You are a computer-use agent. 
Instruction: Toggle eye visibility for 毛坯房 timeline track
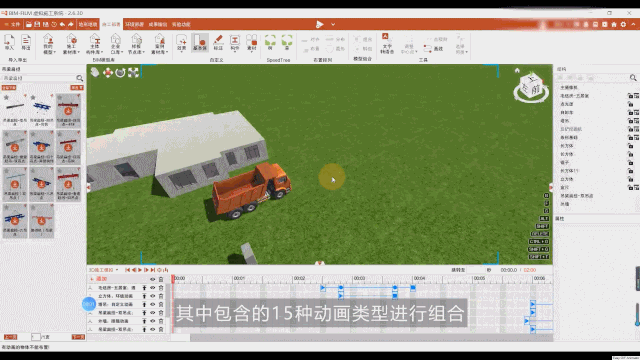coord(153,288)
